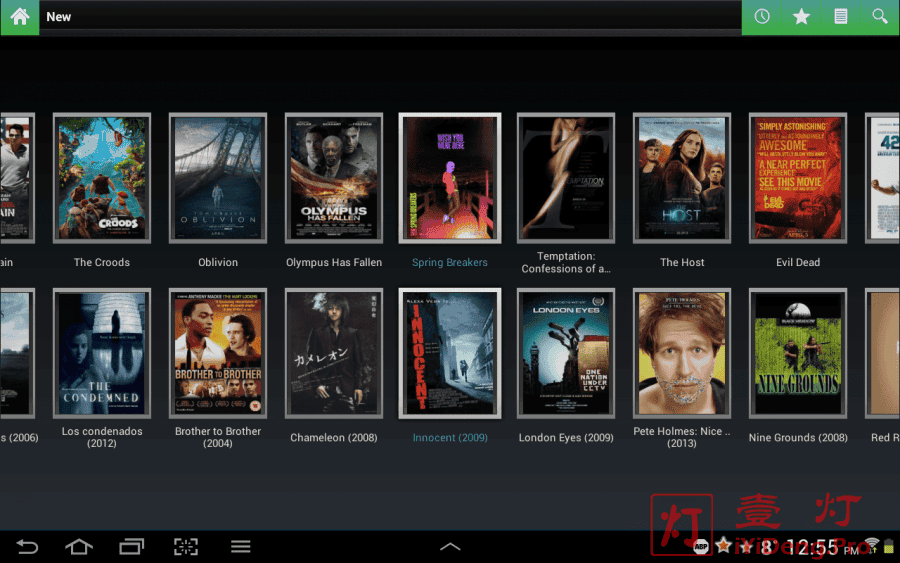Open the list view icon
The height and width of the screenshot is (563, 900).
[841, 17]
